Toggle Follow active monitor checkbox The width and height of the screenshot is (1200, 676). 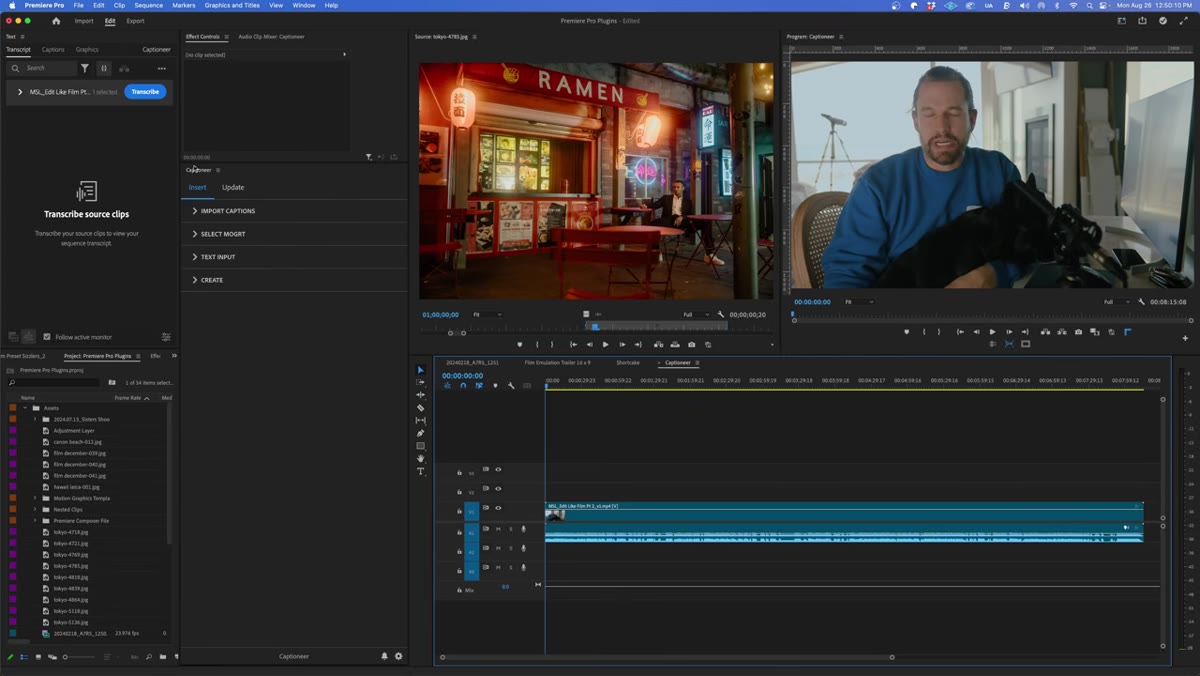[x=47, y=337]
